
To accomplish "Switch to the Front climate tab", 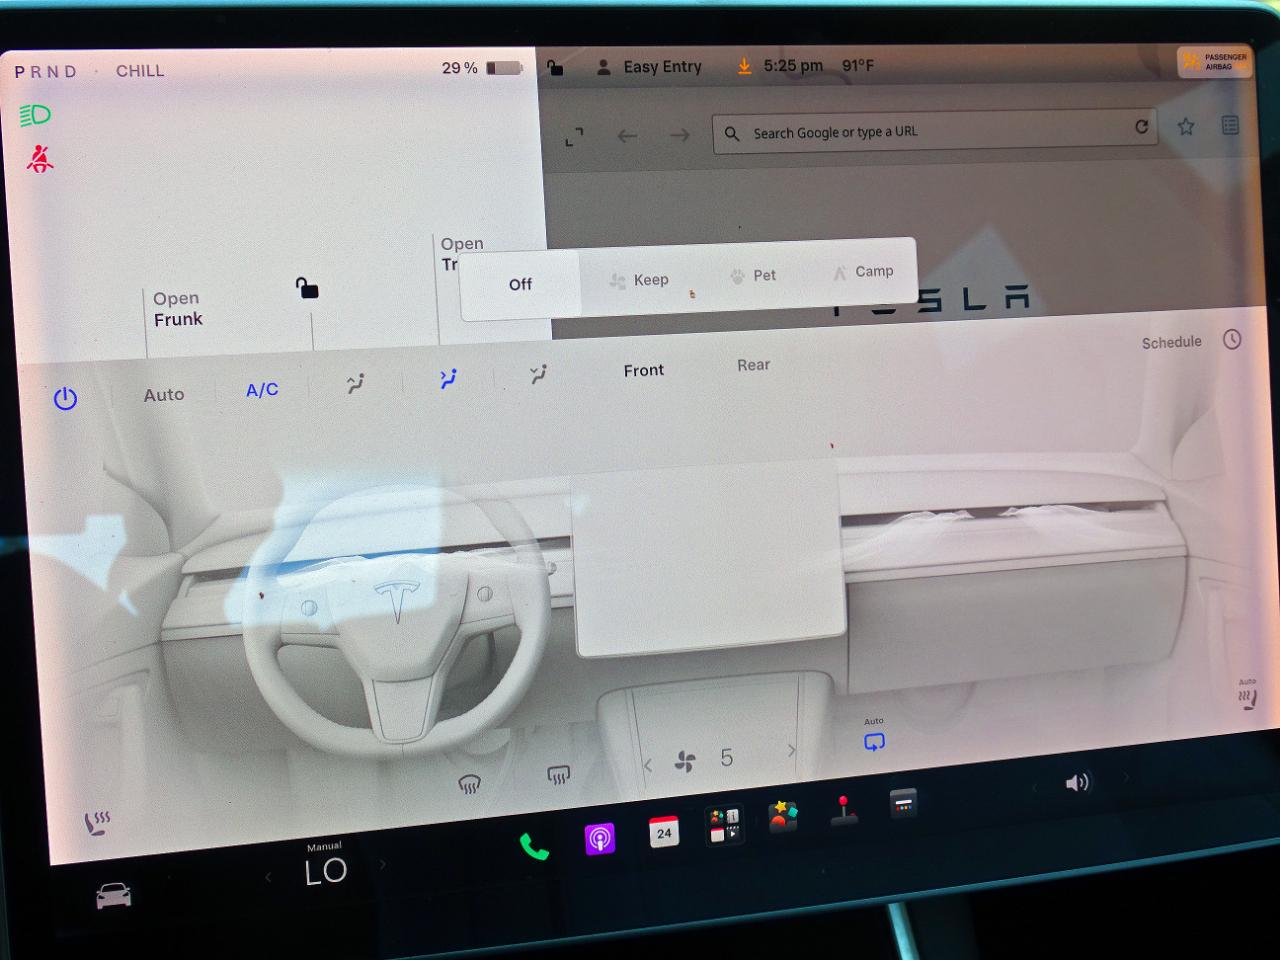I will 644,370.
